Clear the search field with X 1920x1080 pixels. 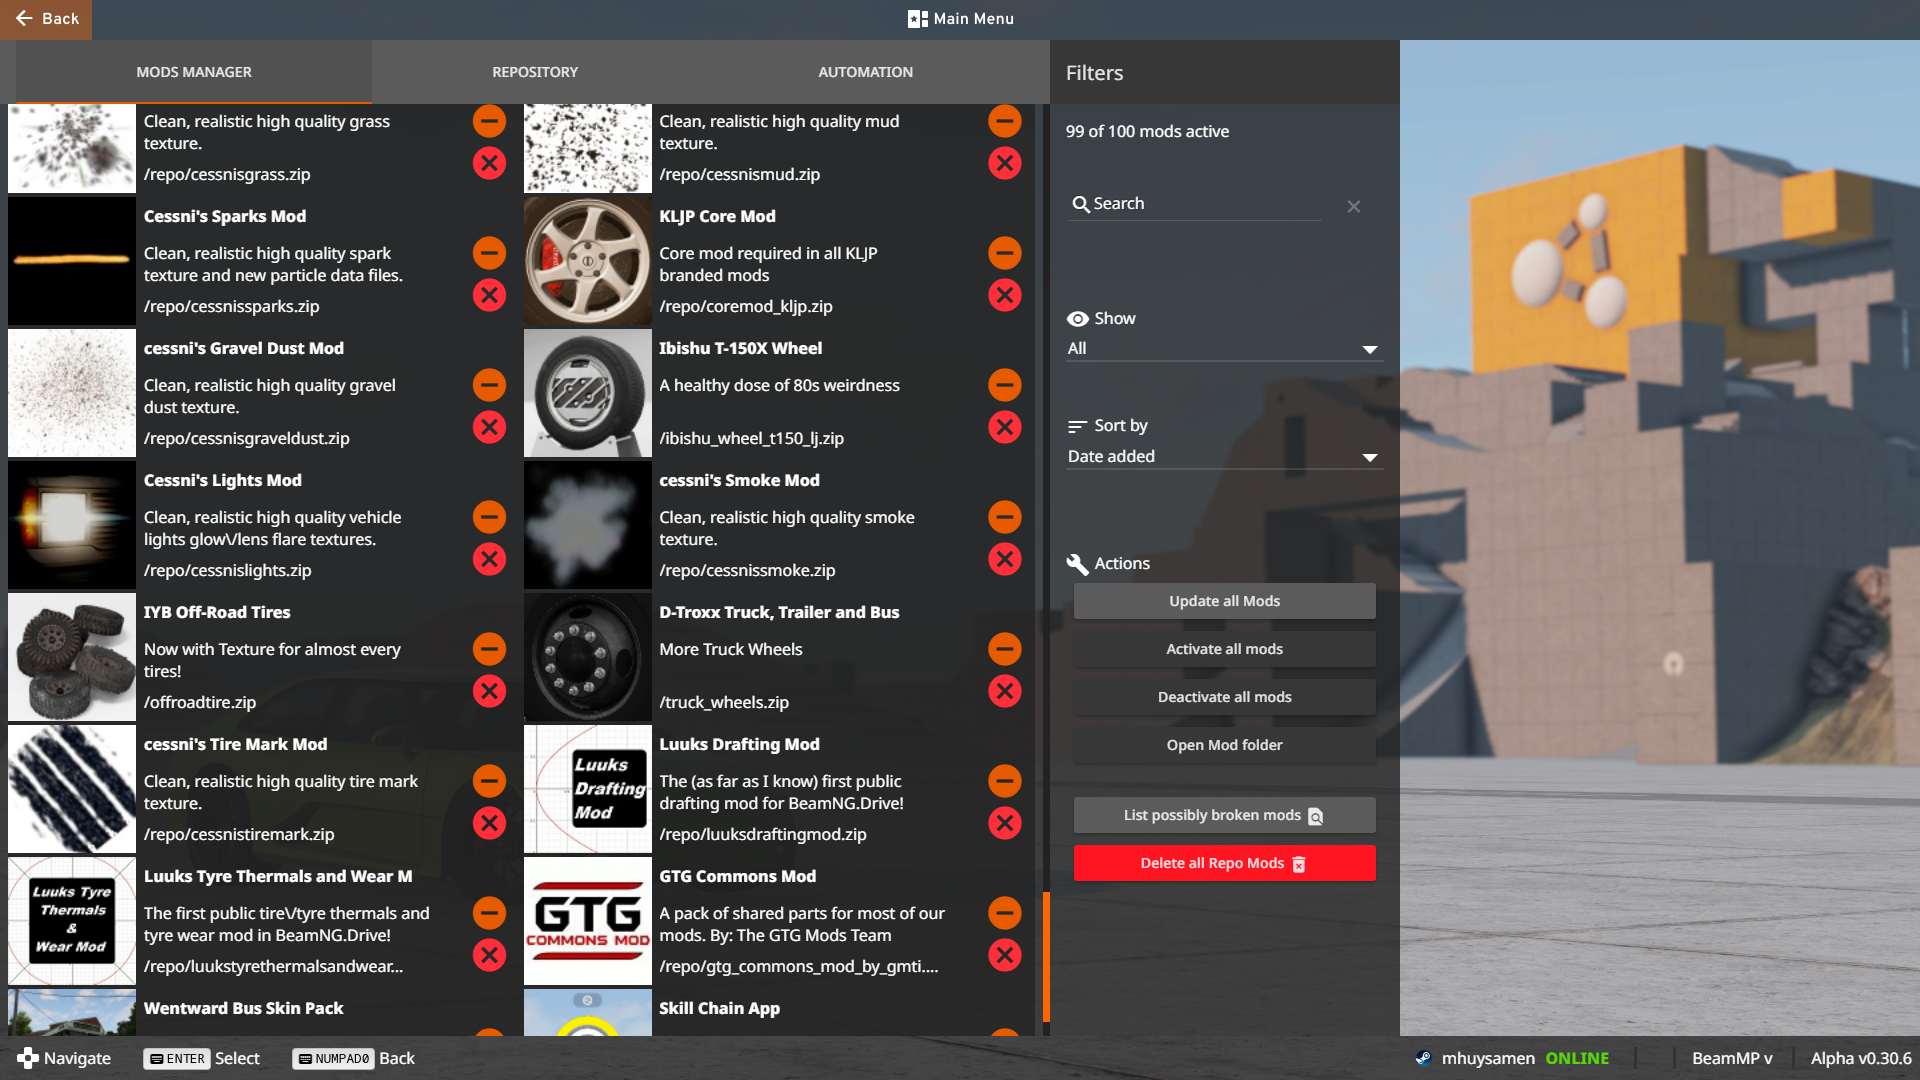(1354, 206)
